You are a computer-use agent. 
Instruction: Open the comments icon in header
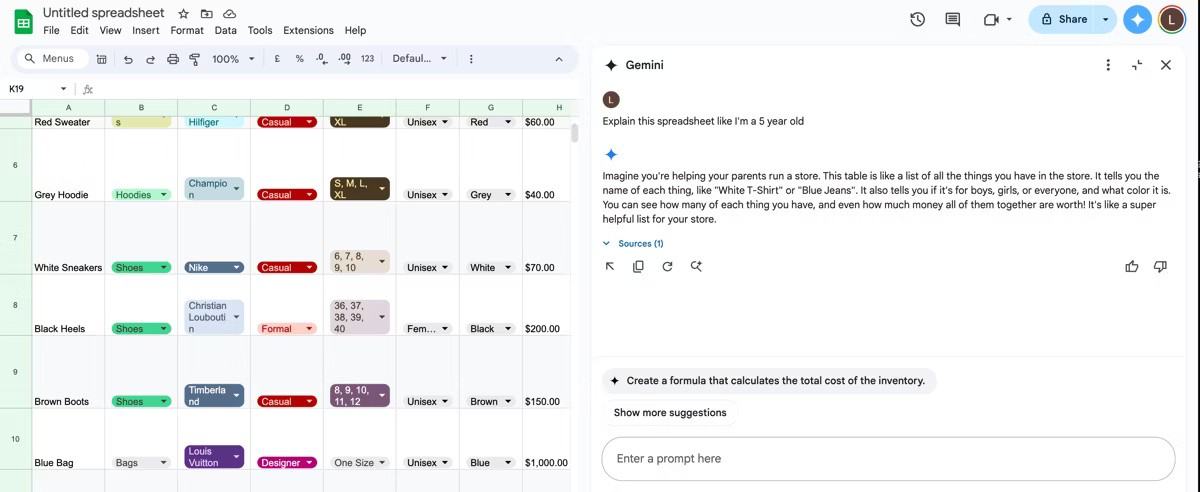pos(952,19)
